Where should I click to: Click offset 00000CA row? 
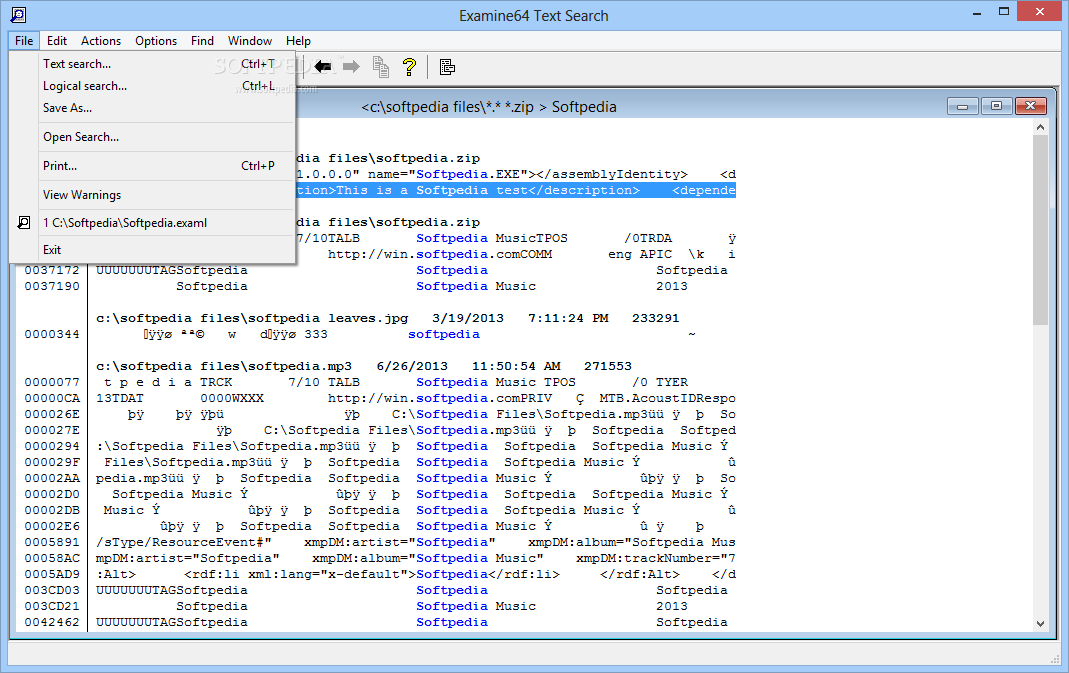point(52,398)
